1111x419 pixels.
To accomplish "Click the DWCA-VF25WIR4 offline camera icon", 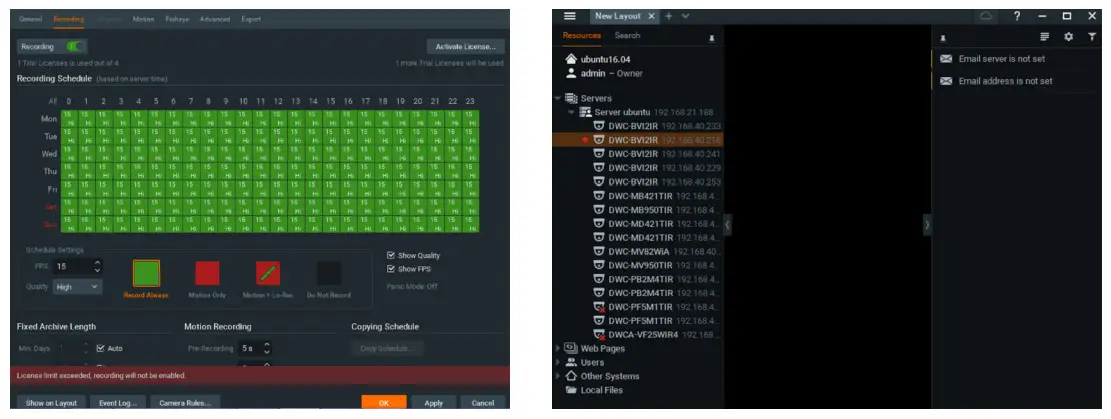I will 599,335.
